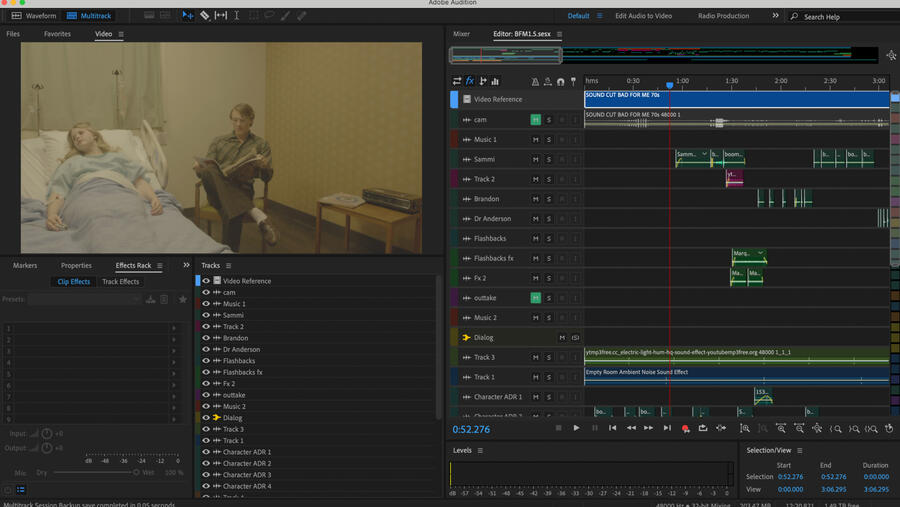Solo the Brandon track

coord(548,199)
